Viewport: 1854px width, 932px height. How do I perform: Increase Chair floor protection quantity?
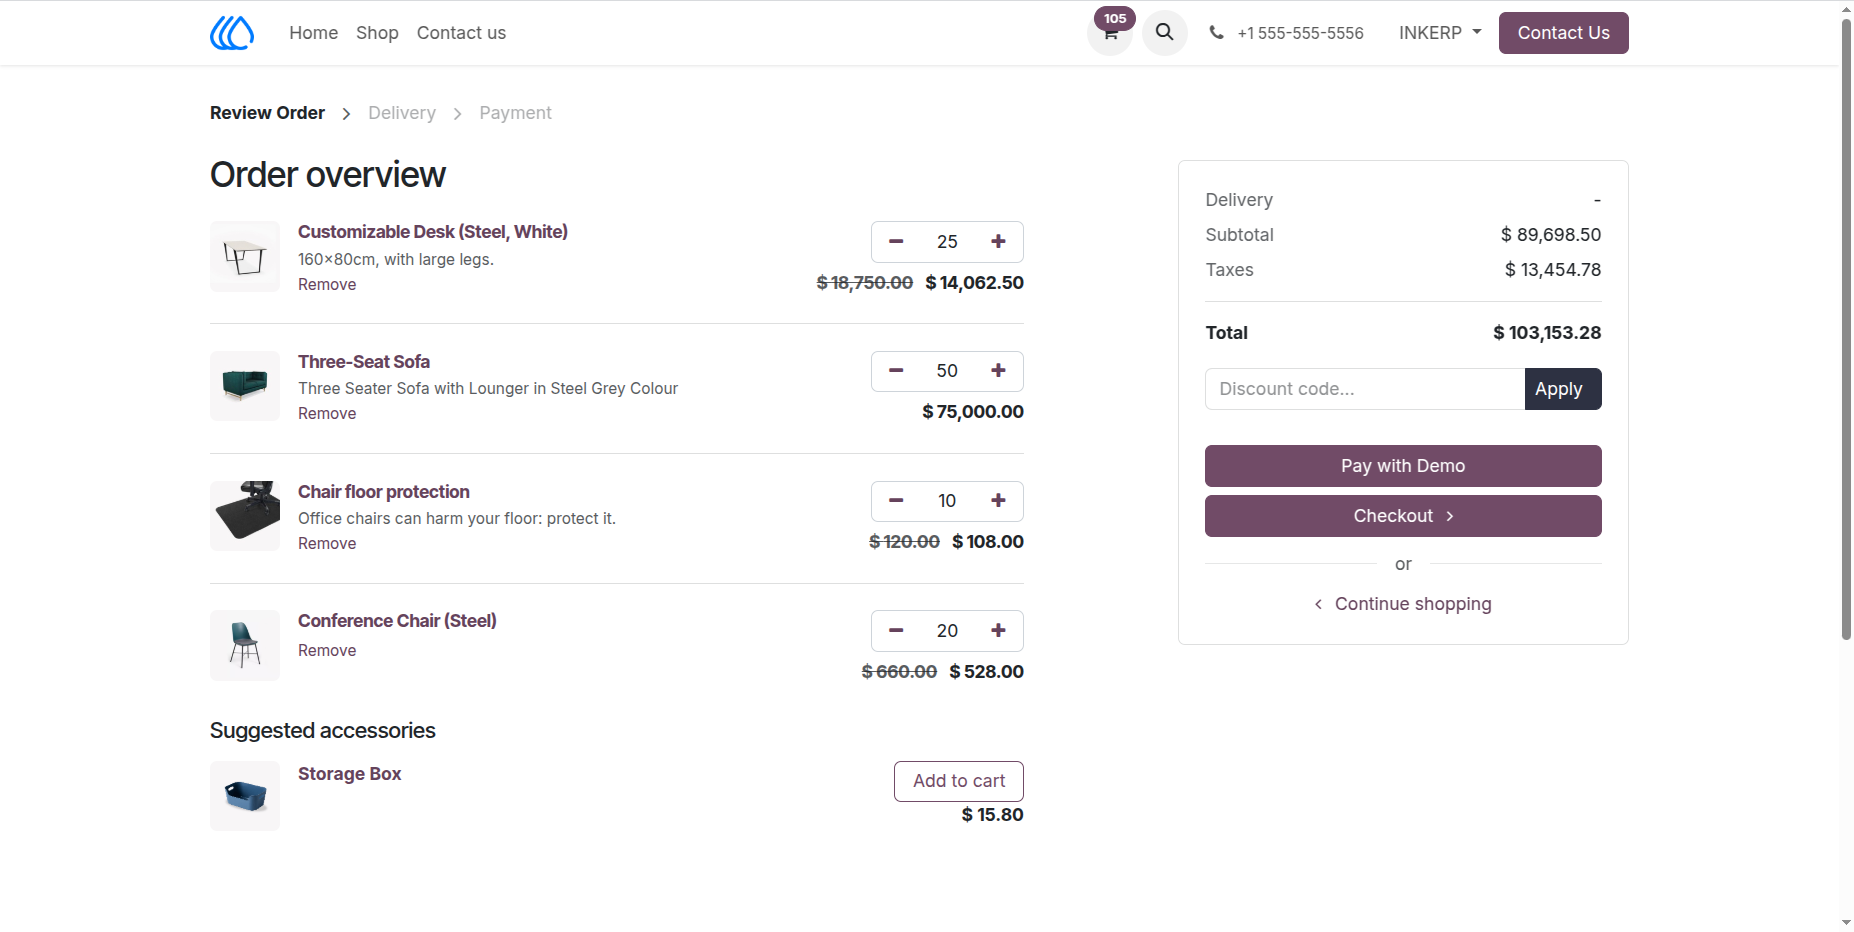(x=998, y=501)
